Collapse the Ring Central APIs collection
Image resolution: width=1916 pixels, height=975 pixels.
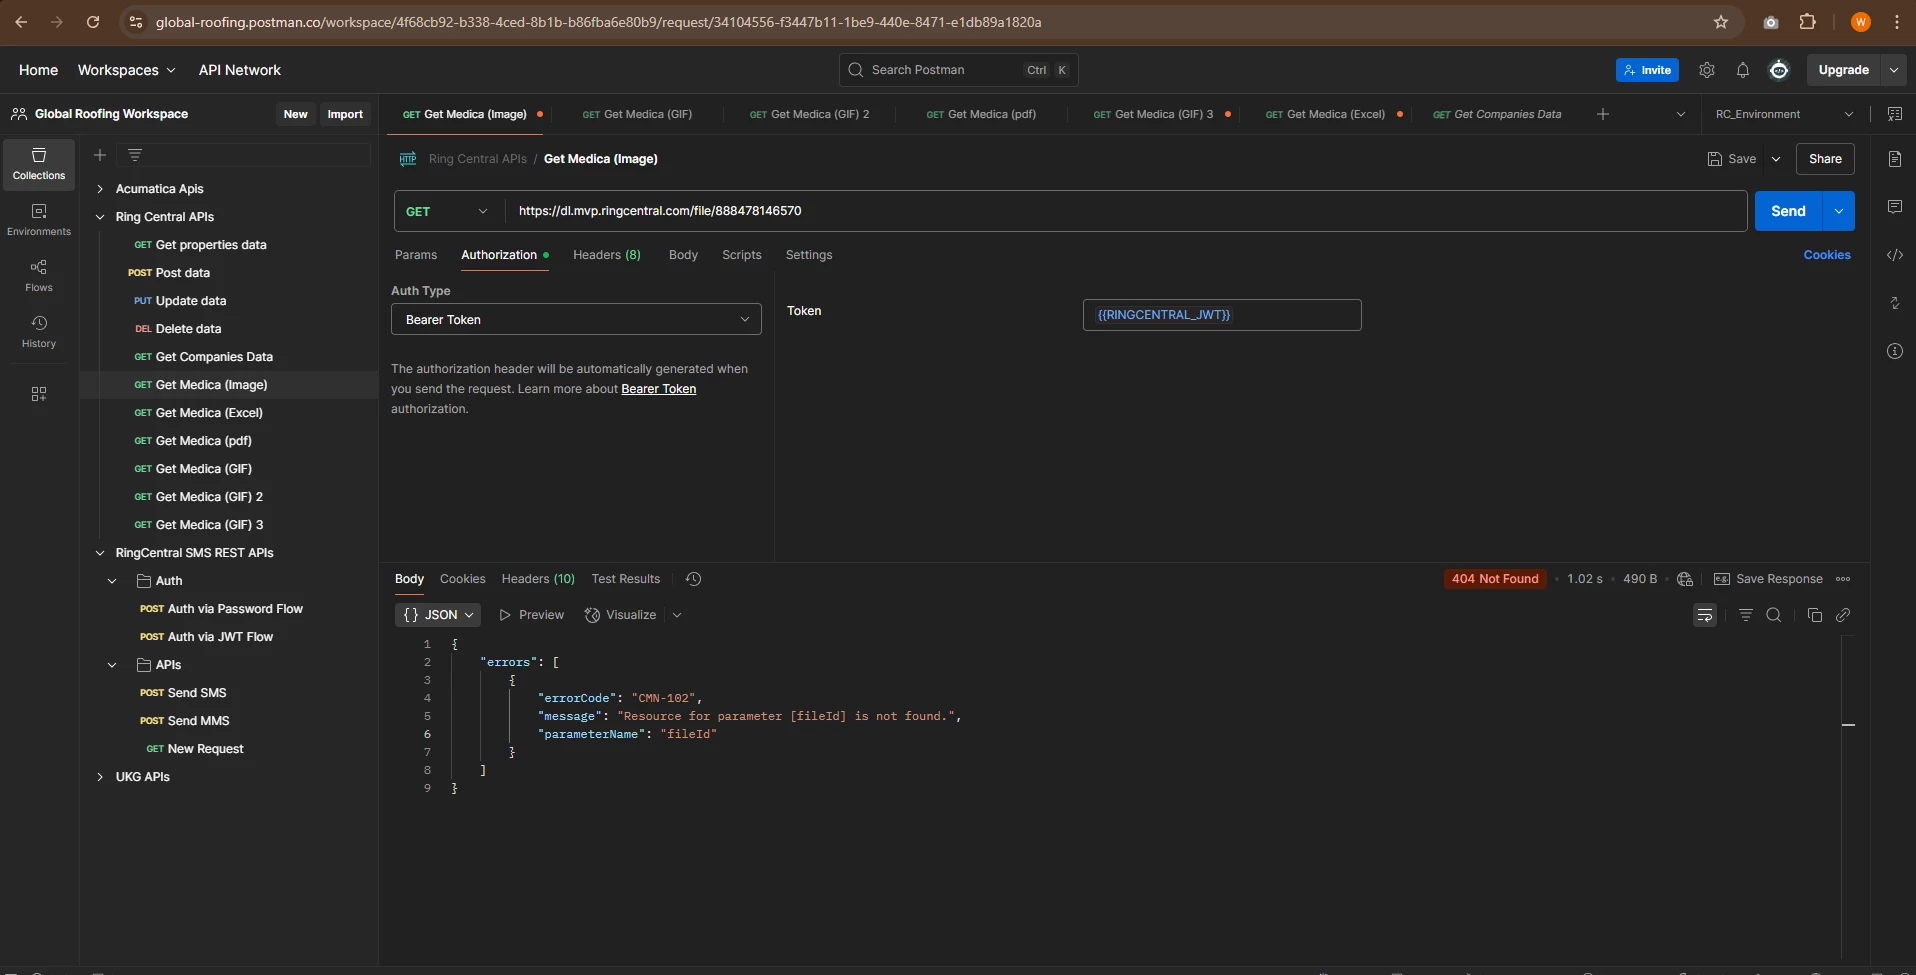[100, 217]
